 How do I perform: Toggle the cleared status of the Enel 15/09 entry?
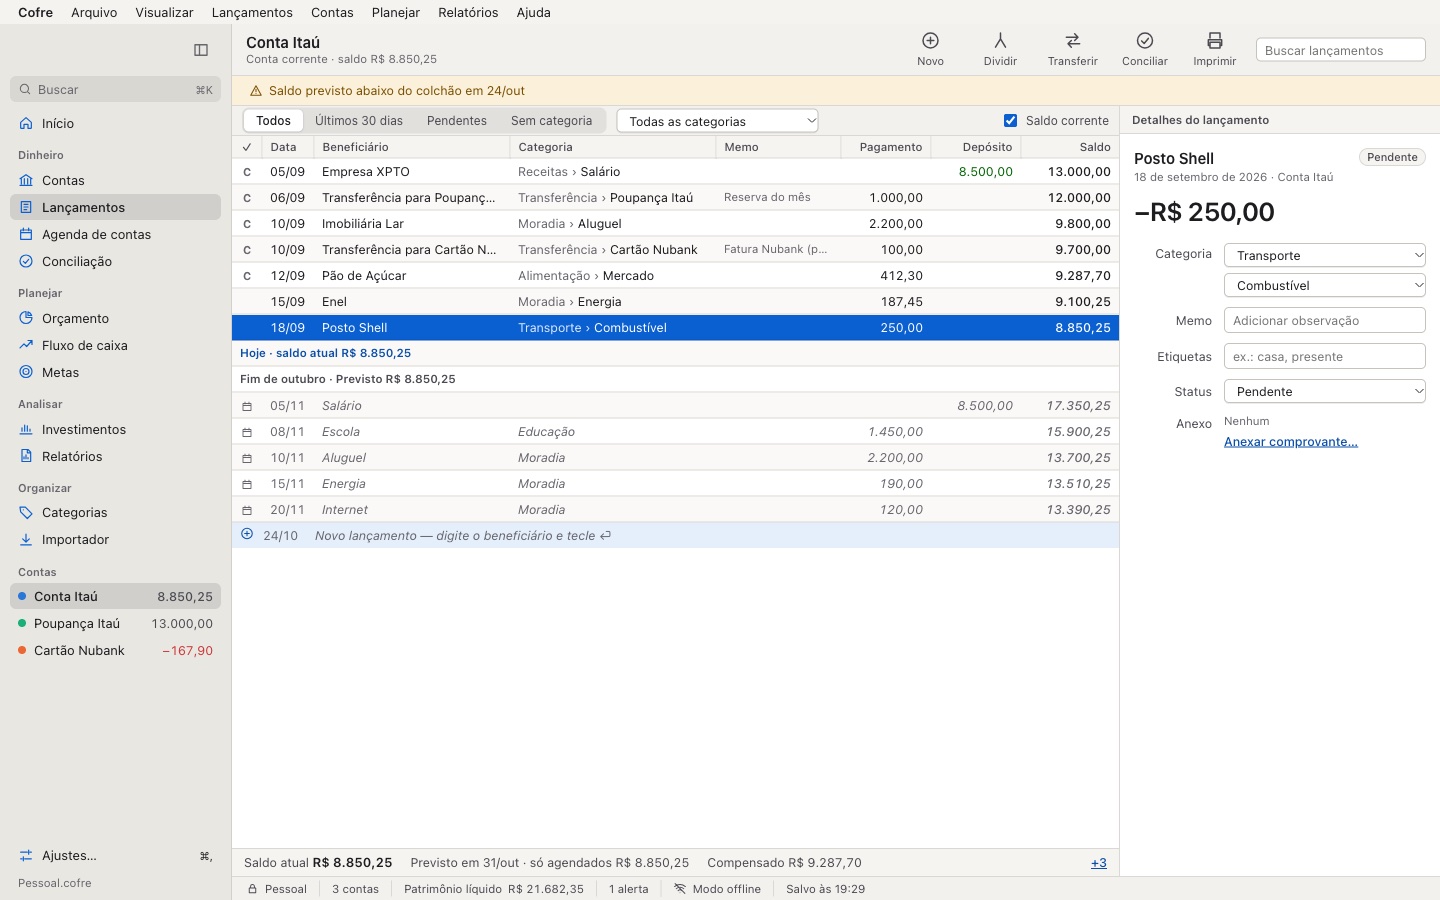click(x=247, y=301)
